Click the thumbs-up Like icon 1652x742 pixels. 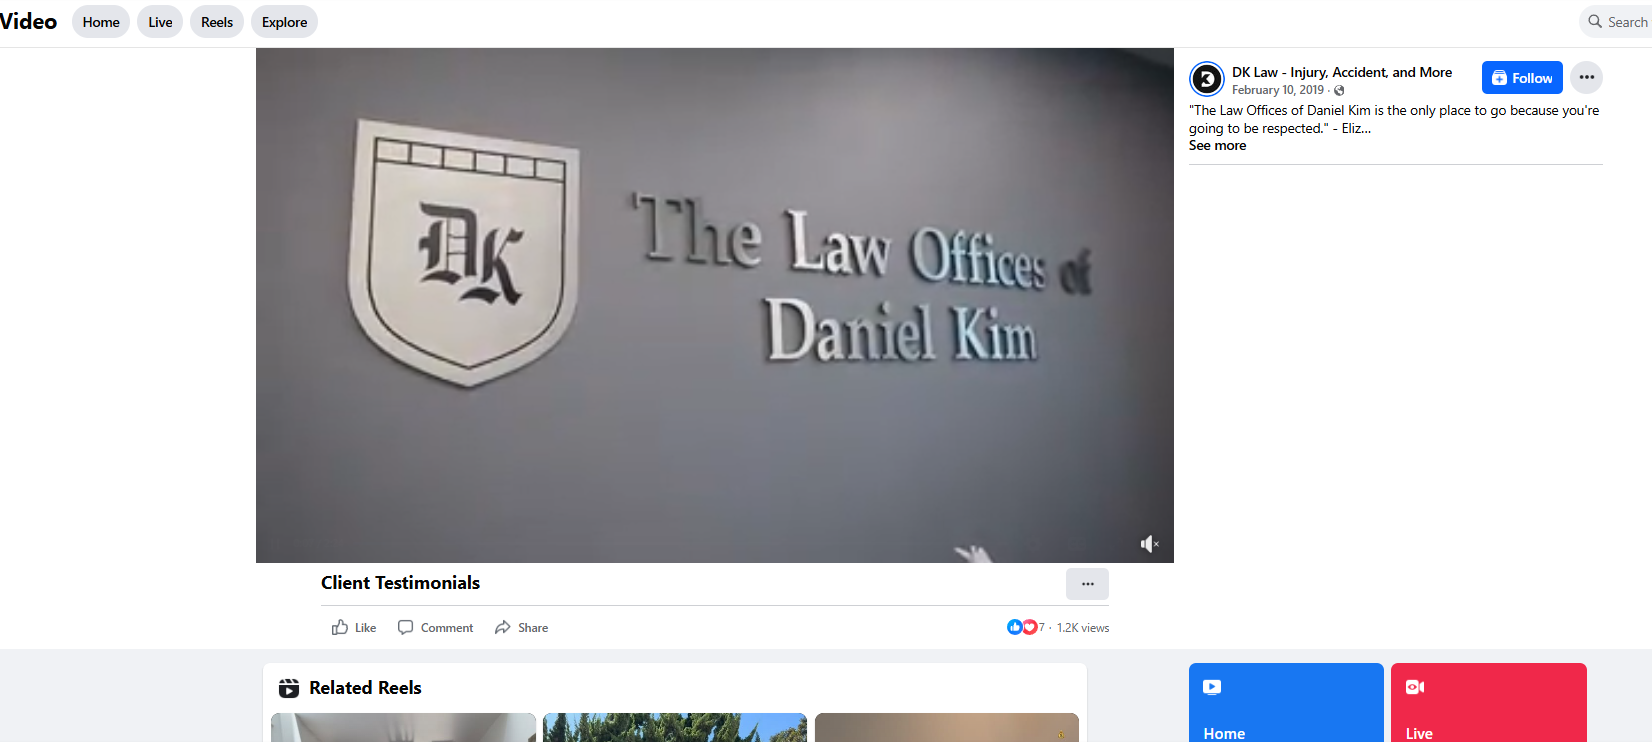[x=340, y=627]
